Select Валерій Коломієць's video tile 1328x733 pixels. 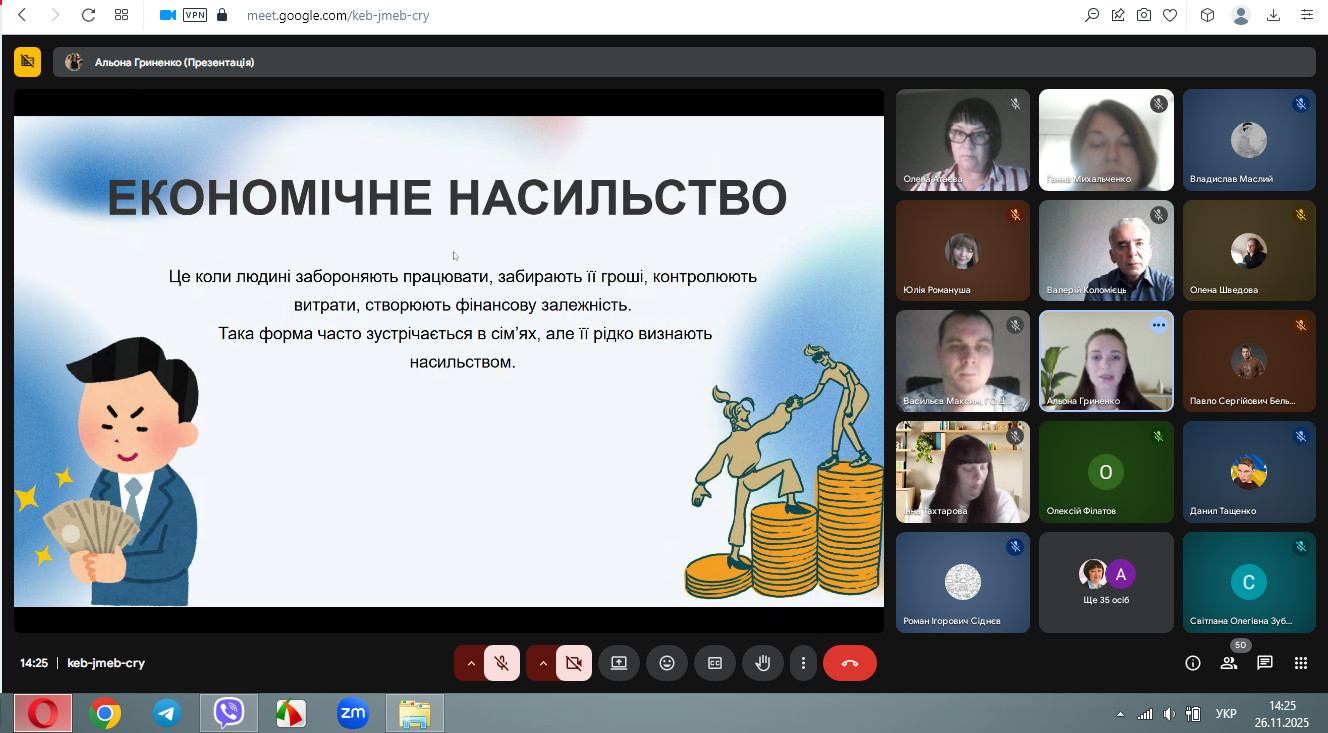coord(1105,250)
